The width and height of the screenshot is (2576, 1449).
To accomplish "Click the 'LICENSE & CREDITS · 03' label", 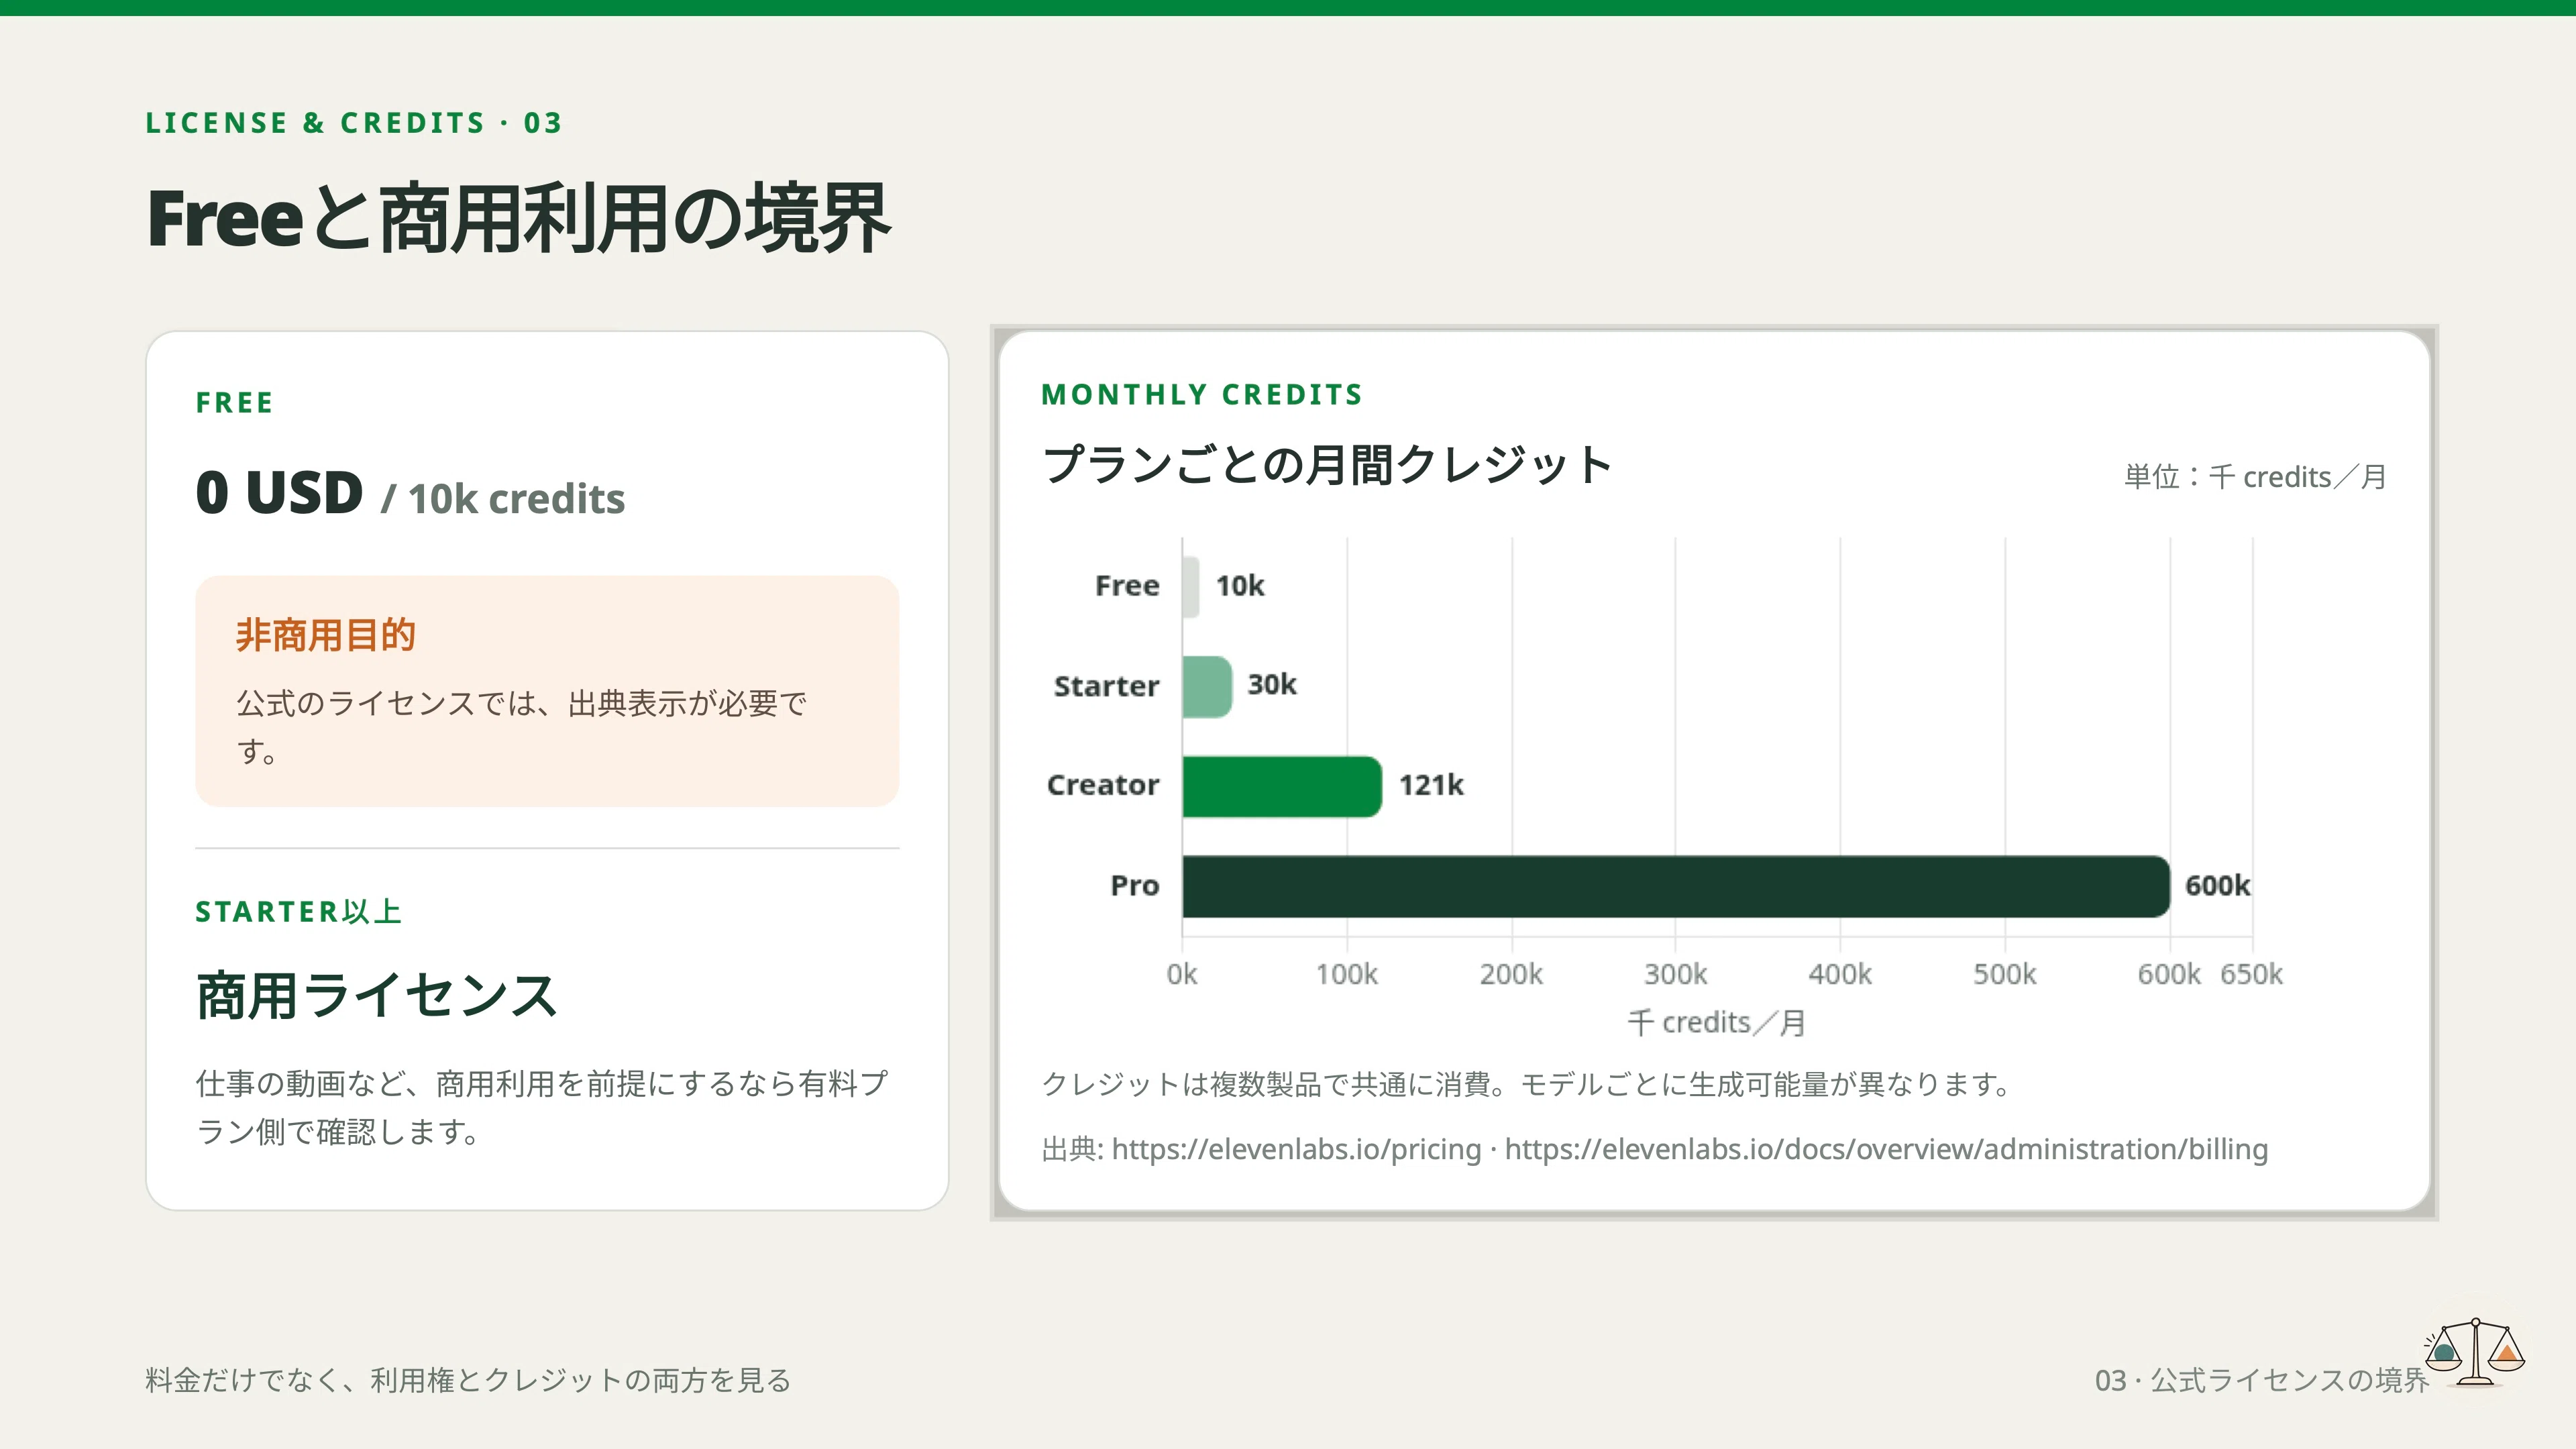I will coord(354,123).
